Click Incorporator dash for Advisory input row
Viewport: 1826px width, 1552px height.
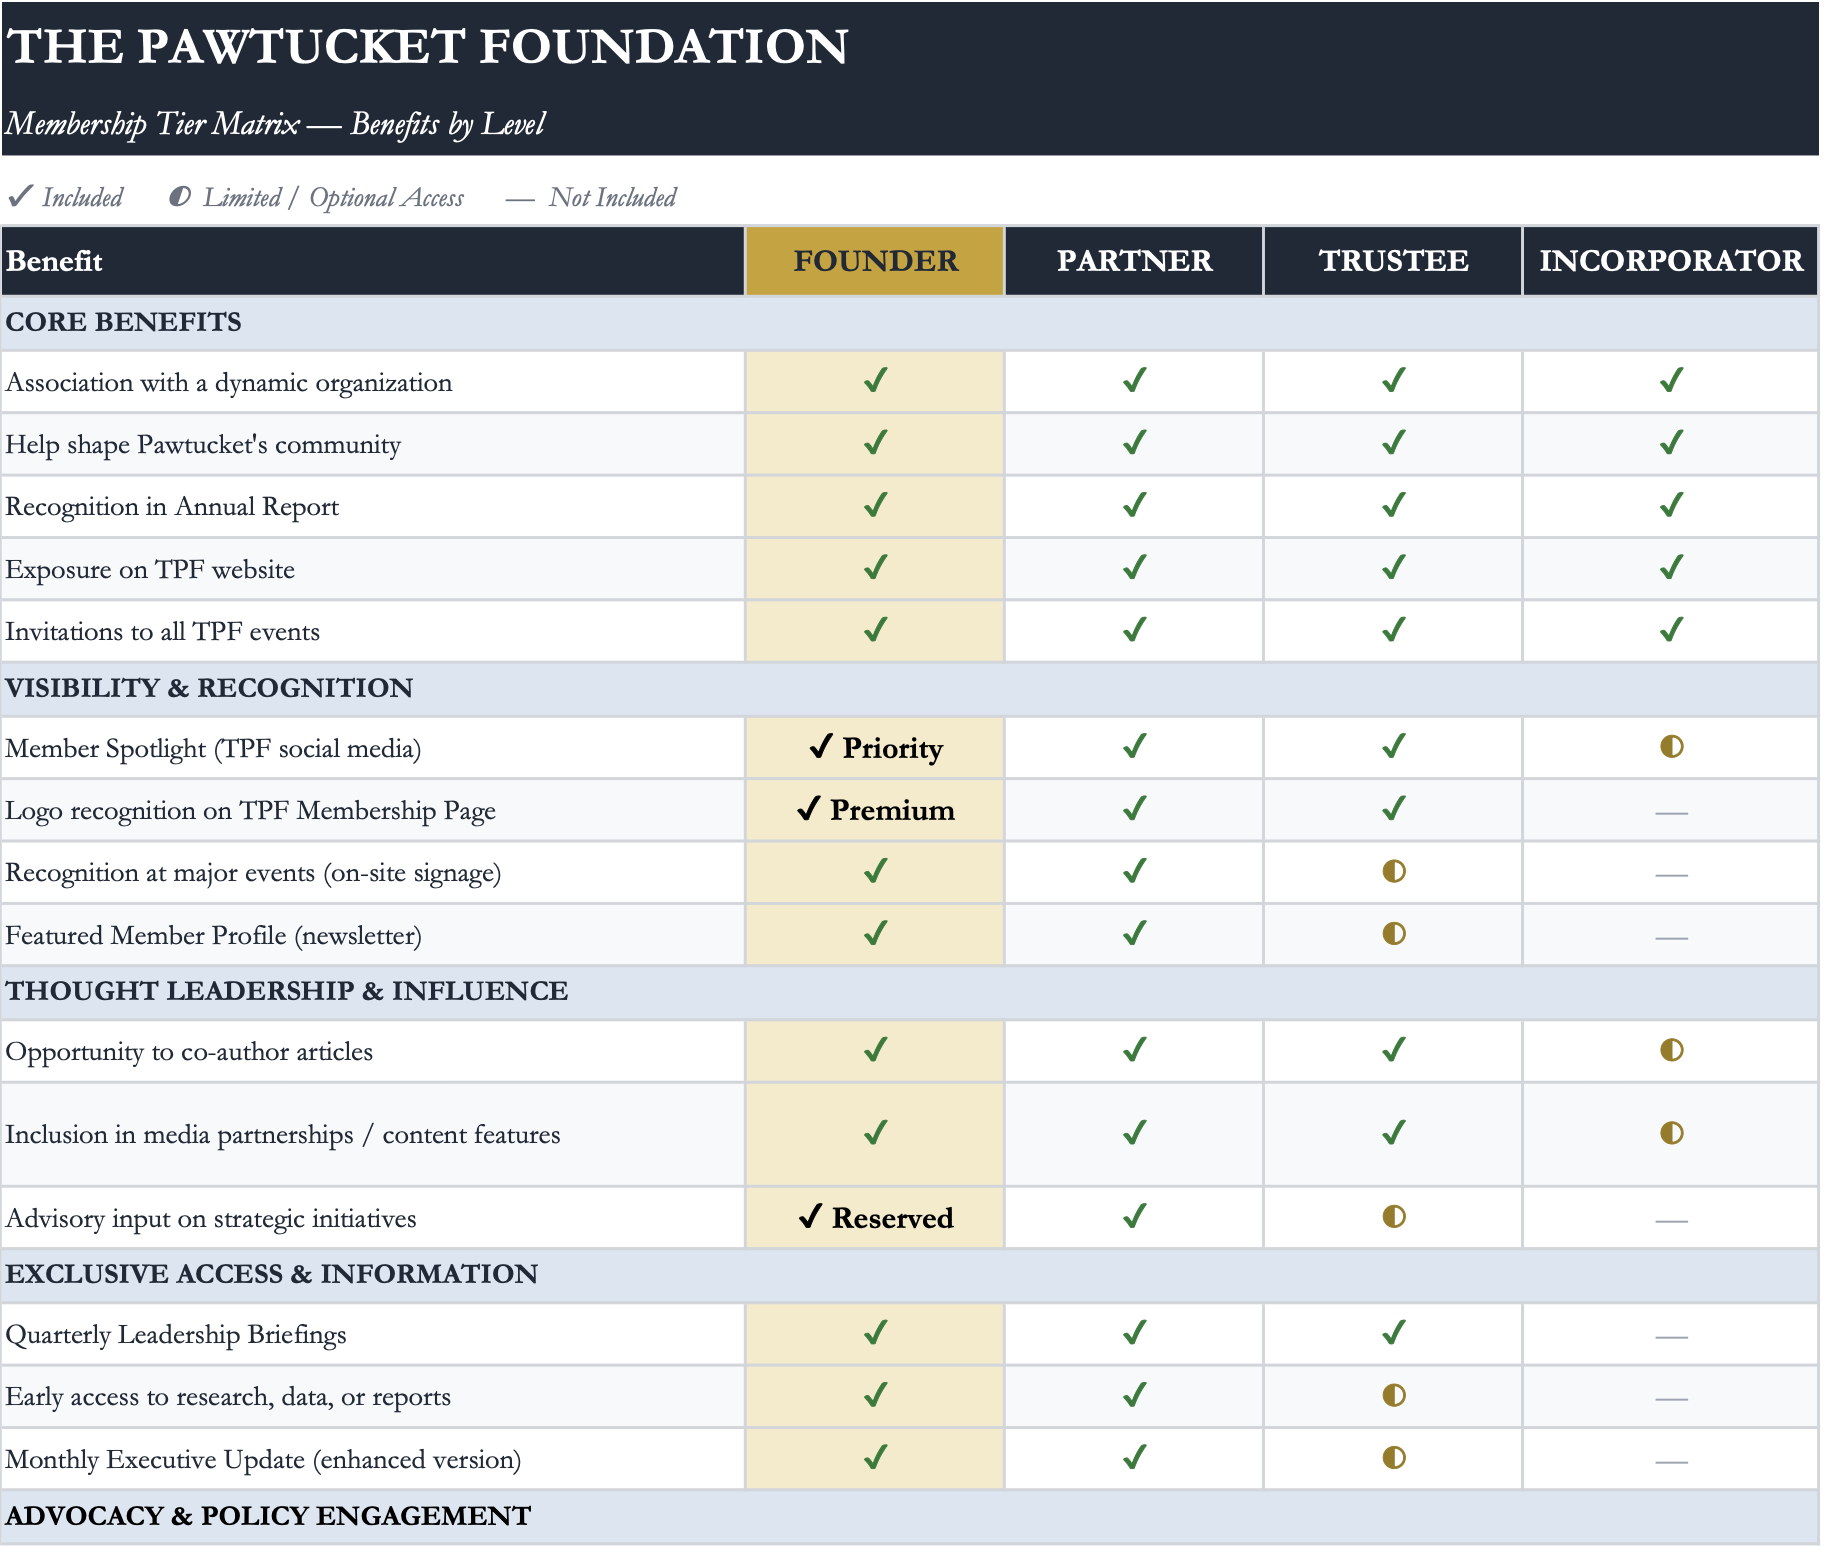[1671, 1221]
